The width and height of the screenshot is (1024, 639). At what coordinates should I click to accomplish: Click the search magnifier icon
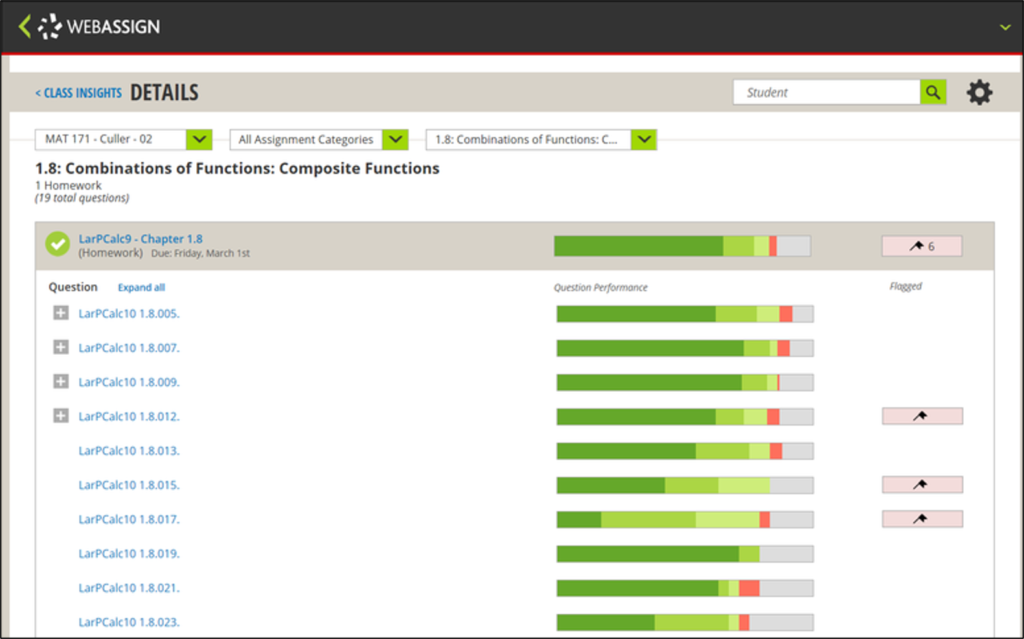(932, 91)
